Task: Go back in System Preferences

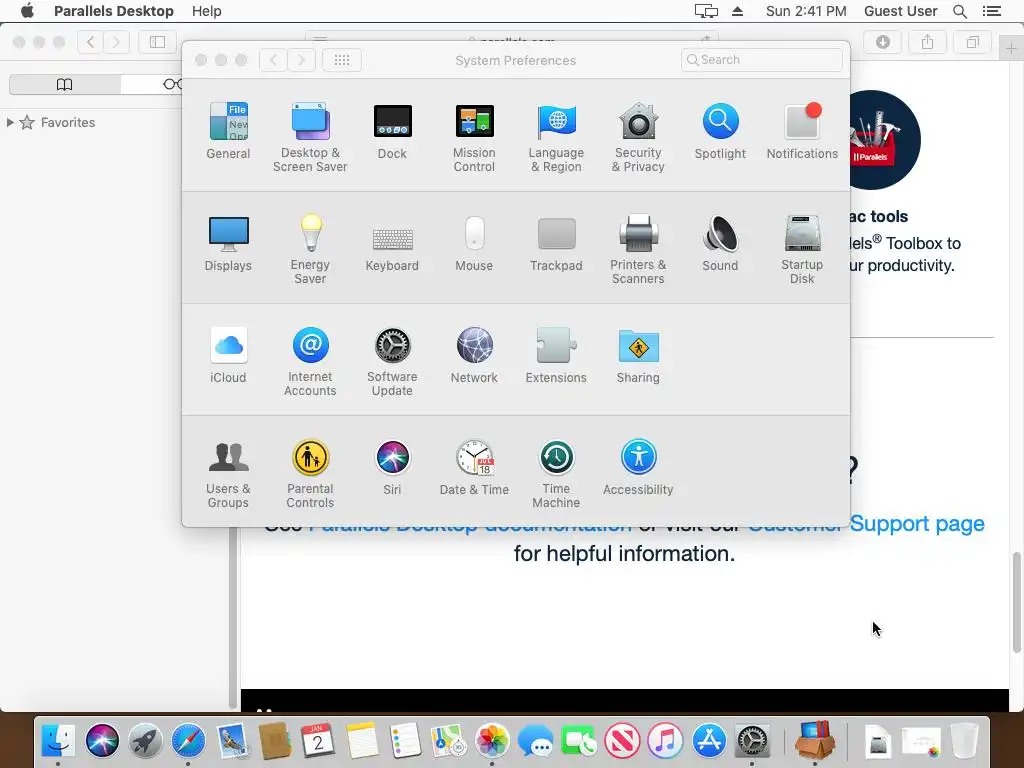Action: pos(274,60)
